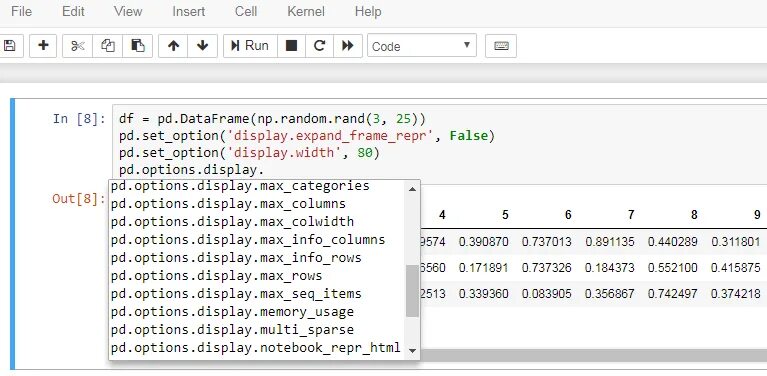This screenshot has width=767, height=376.
Task: Select table cell value 0.552100
Action: tap(673, 268)
